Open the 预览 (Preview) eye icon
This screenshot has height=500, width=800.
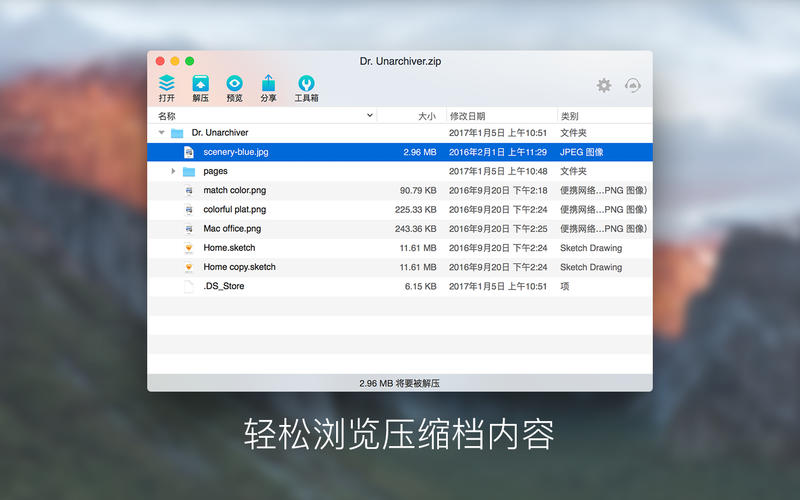tap(234, 84)
